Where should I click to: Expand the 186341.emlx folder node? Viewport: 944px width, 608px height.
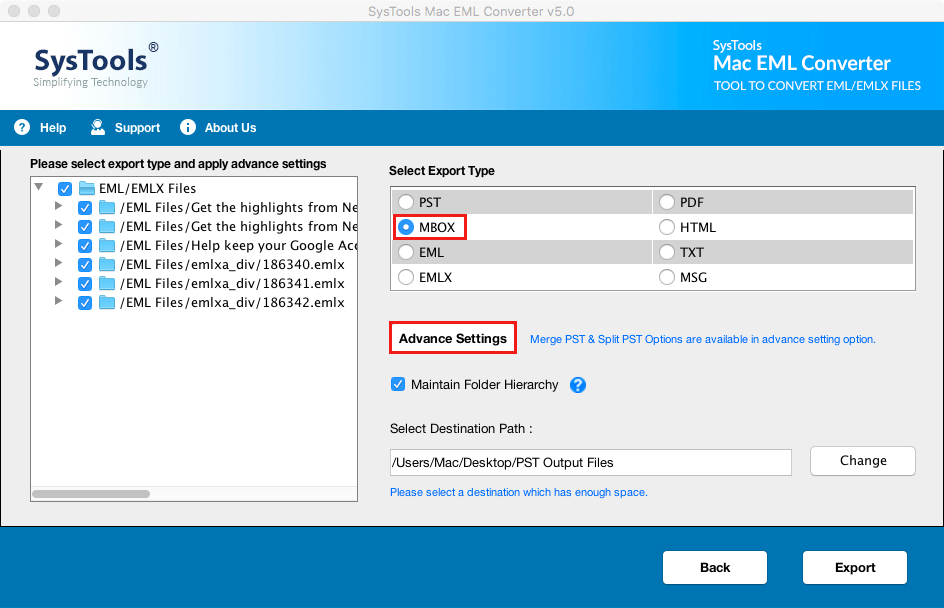tap(58, 281)
